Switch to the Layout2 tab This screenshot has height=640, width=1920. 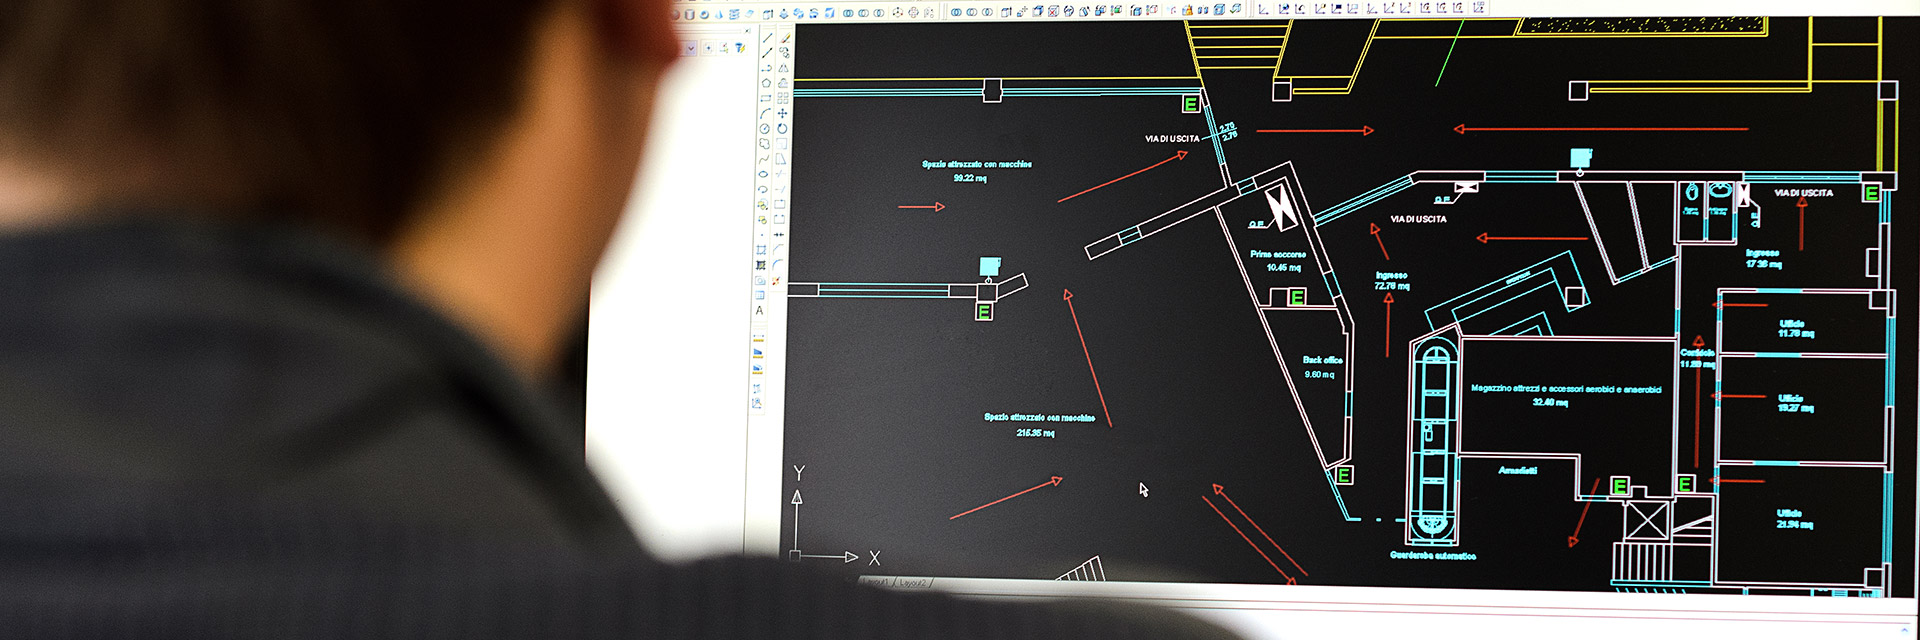(913, 582)
